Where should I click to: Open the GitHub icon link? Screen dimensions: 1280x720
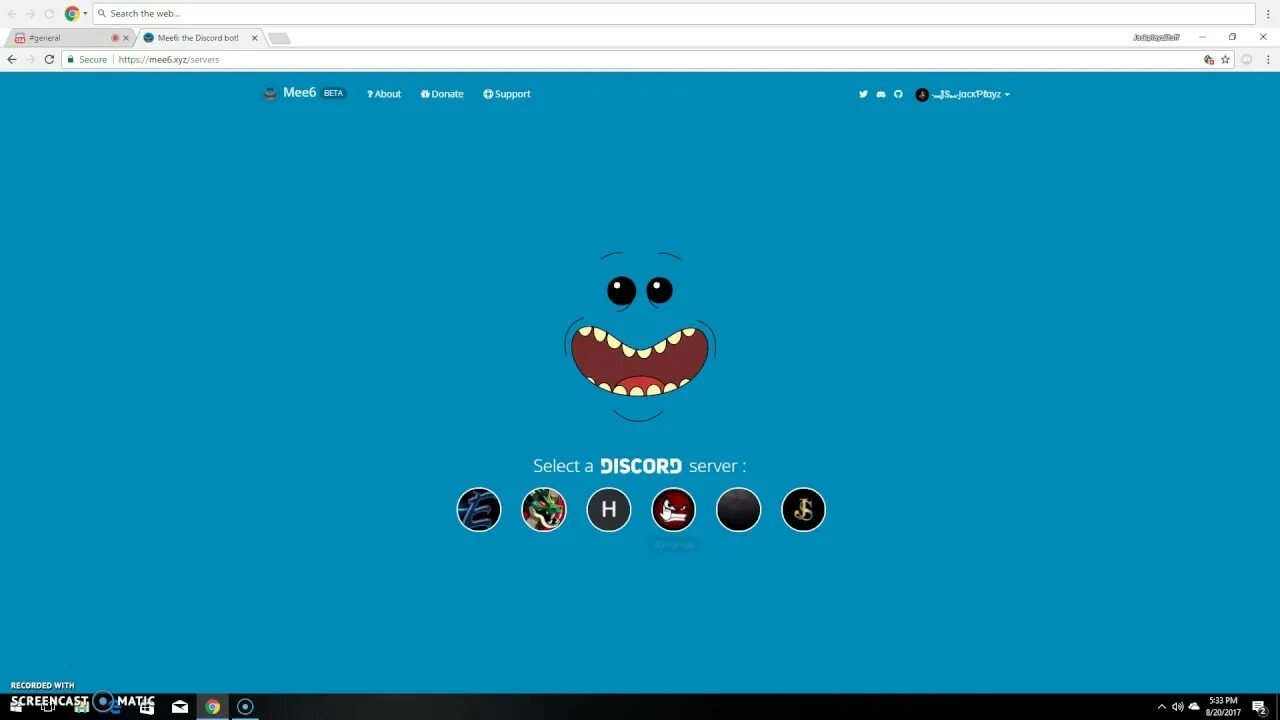pyautogui.click(x=898, y=94)
